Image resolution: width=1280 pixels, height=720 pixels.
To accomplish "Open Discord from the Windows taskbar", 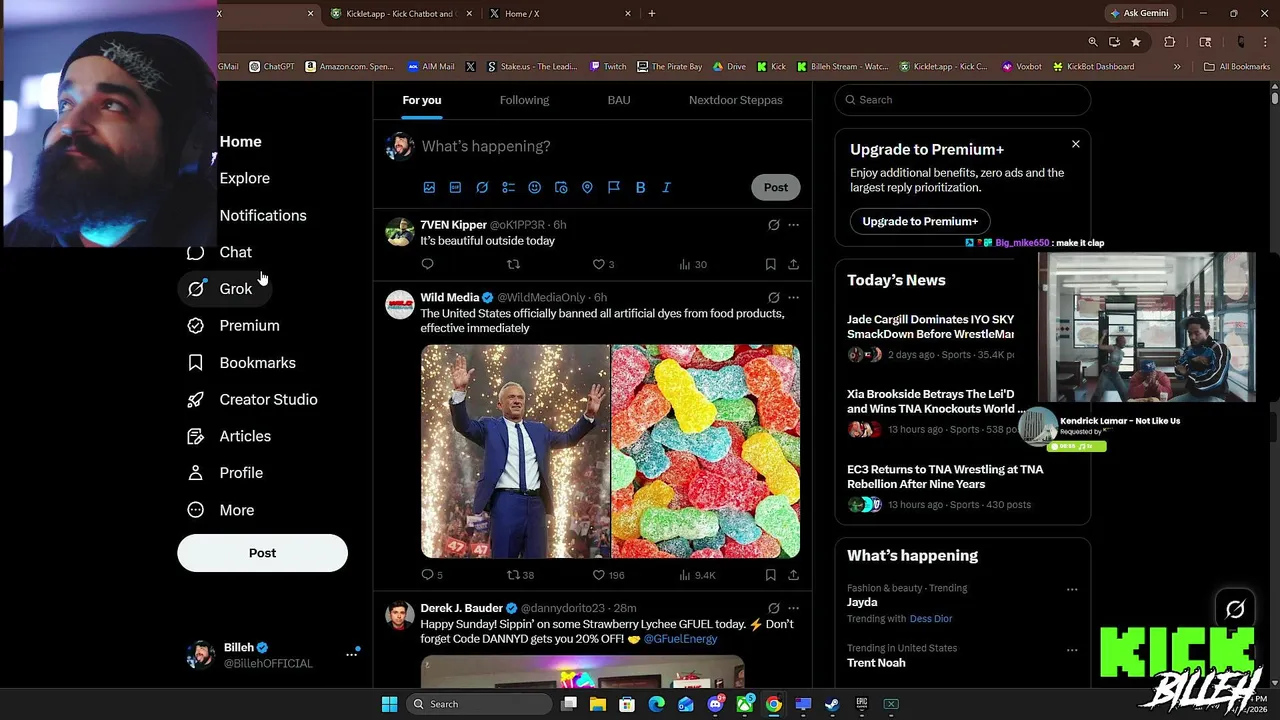I will pos(715,704).
